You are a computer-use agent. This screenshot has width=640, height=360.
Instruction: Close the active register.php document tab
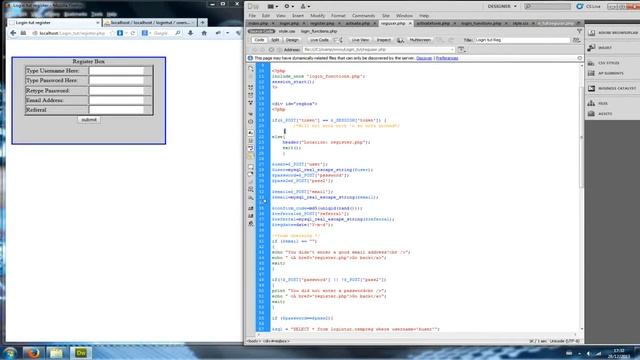click(410, 24)
